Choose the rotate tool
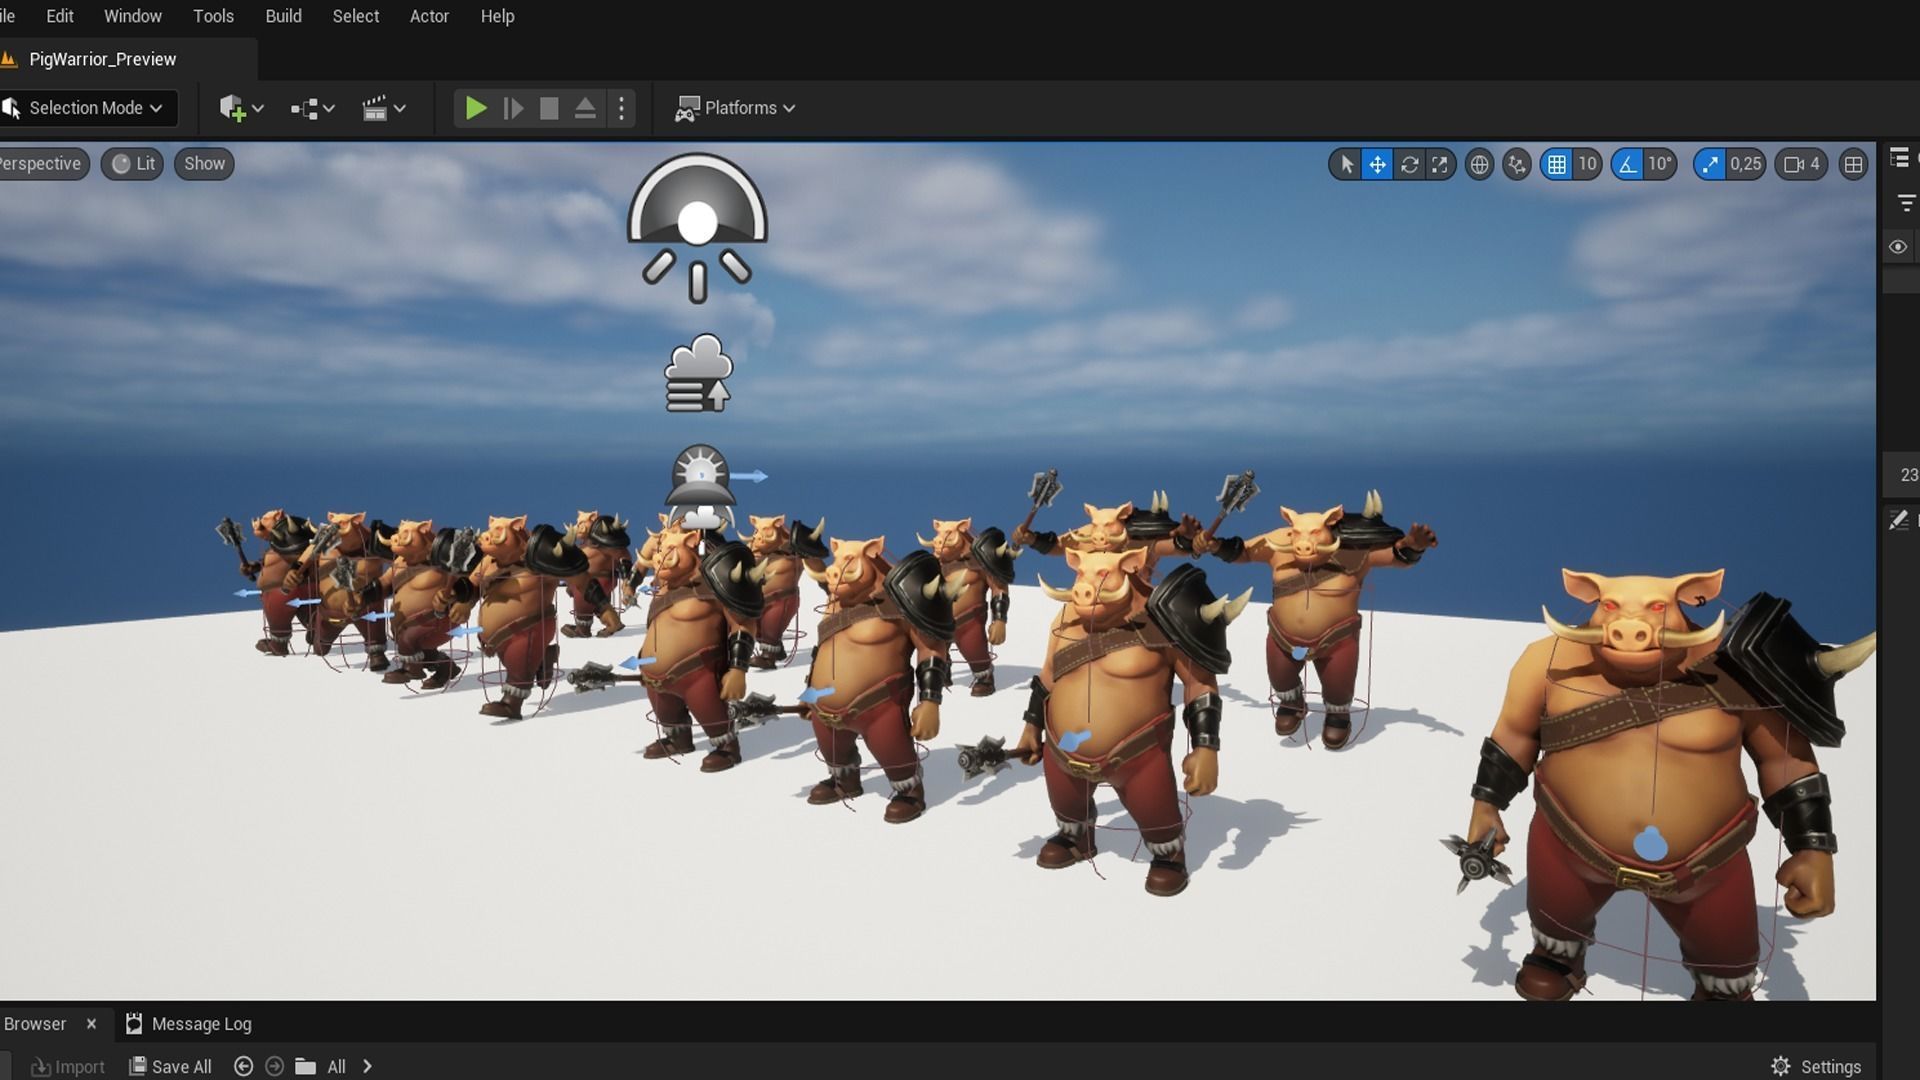 (x=1409, y=165)
